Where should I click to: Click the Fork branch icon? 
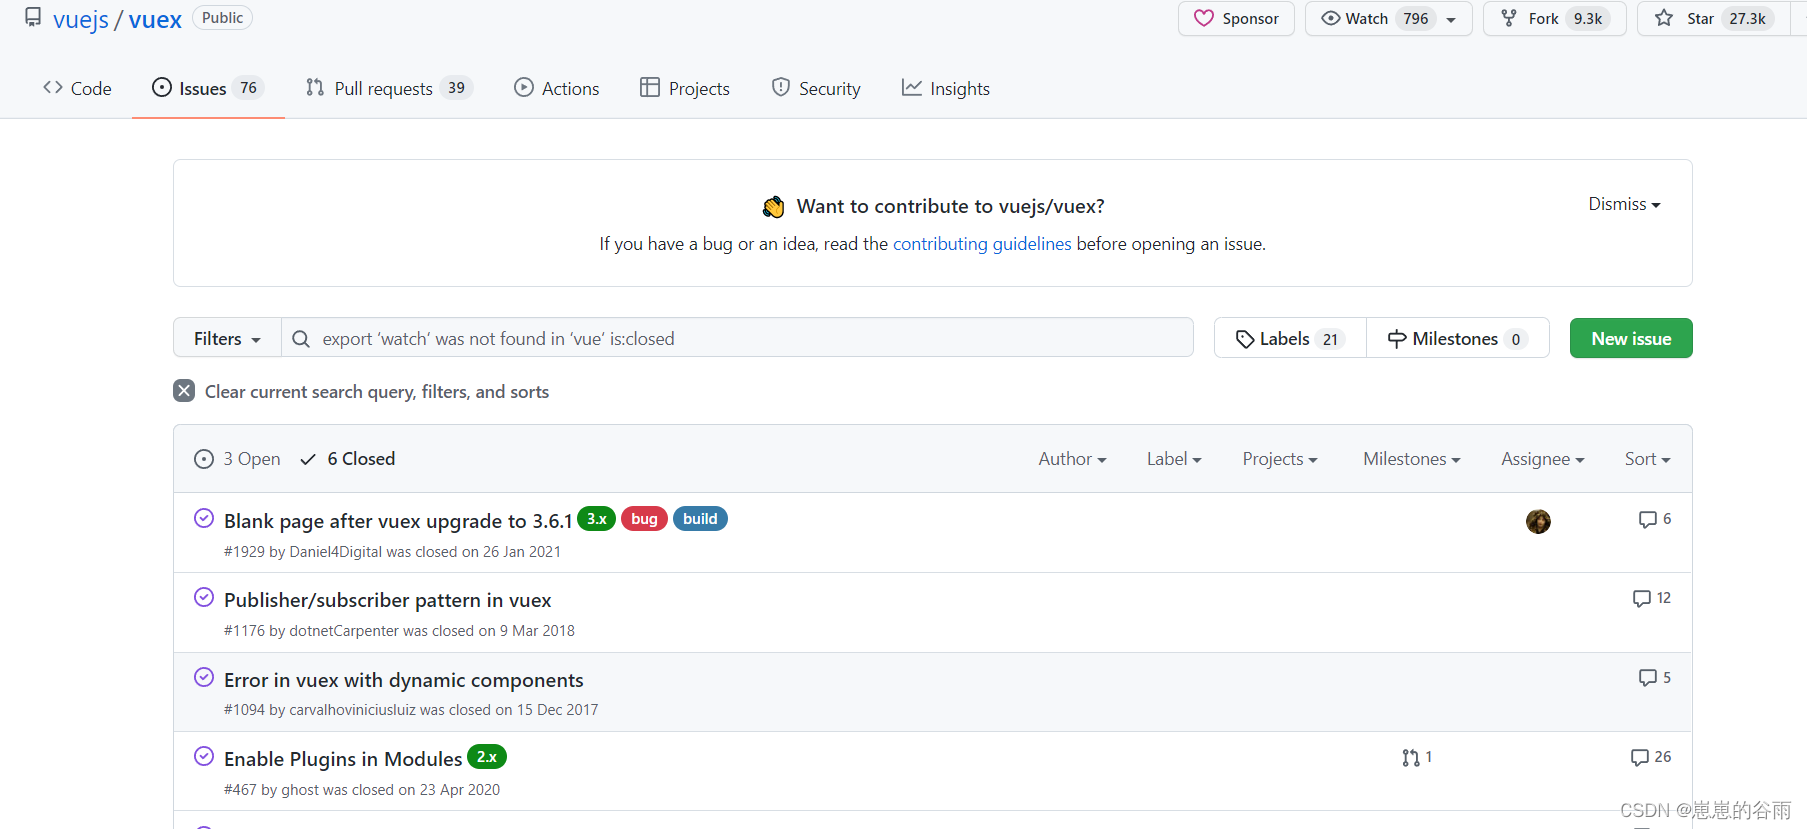(1509, 18)
